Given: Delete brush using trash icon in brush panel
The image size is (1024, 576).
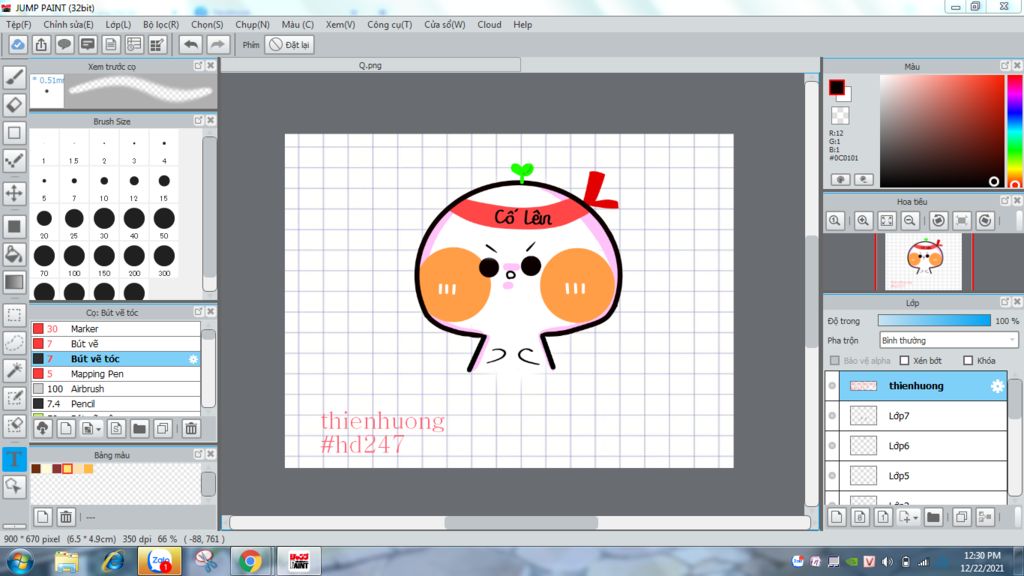Looking at the screenshot, I should point(191,428).
